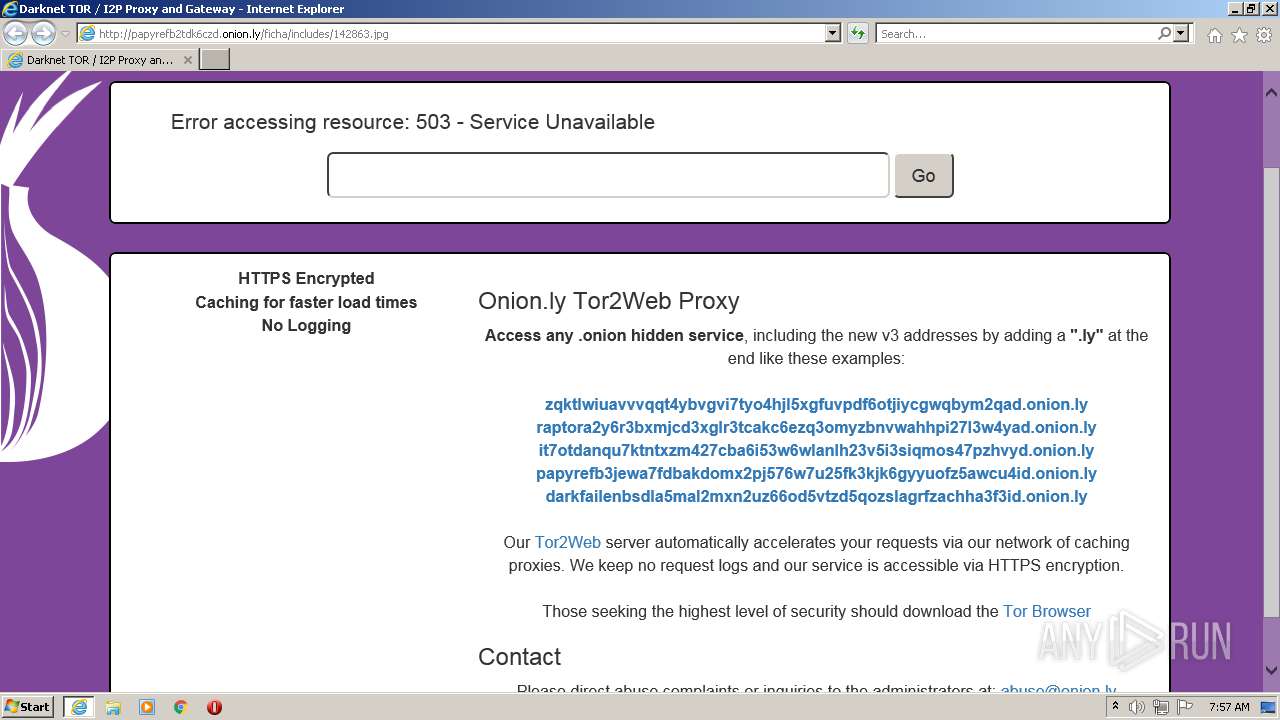Click the HTTPS Encrypted text
Viewport: 1280px width, 720px height.
coord(306,278)
